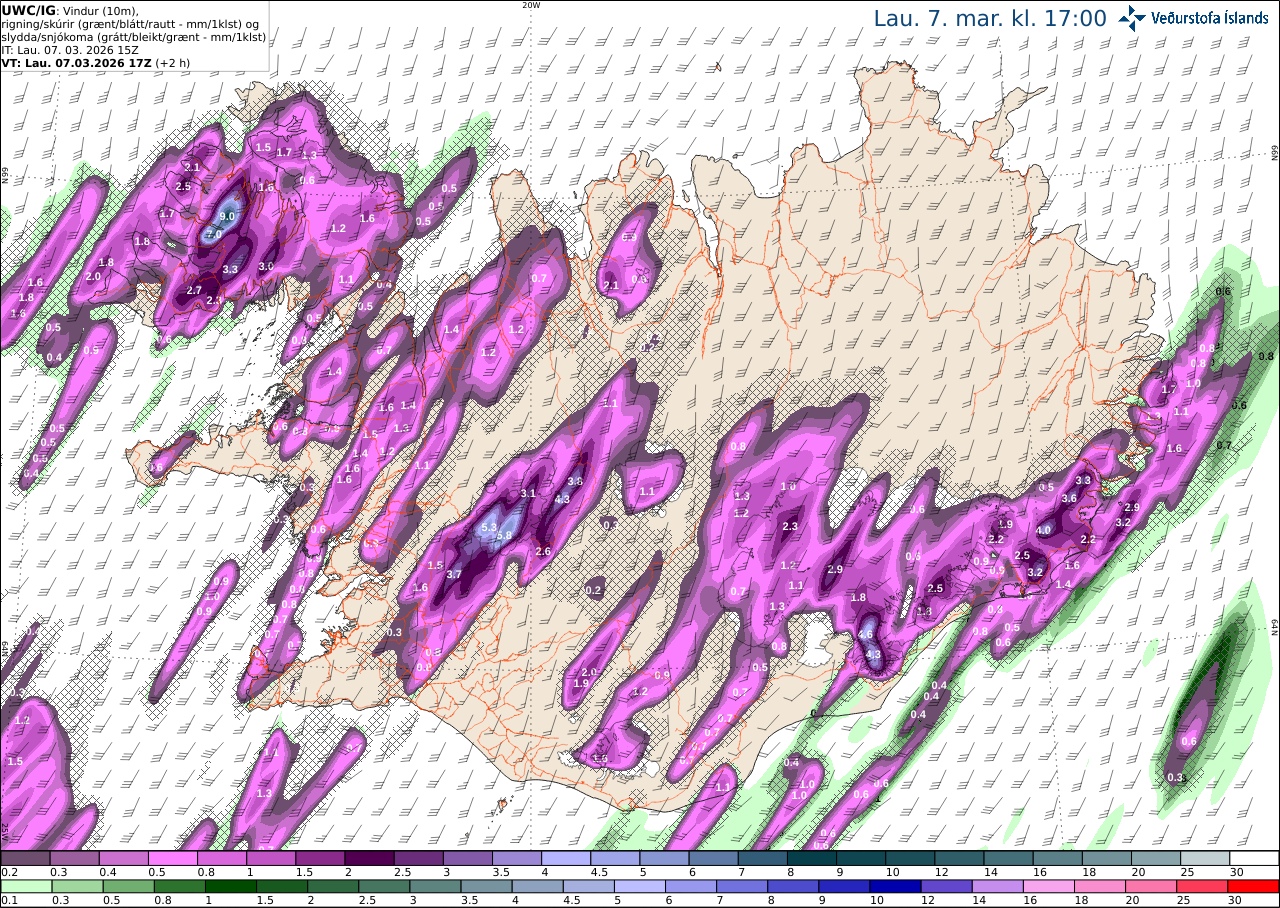
Task: Click palest green bottom-scale swatch at 0.1
Action: point(25,886)
